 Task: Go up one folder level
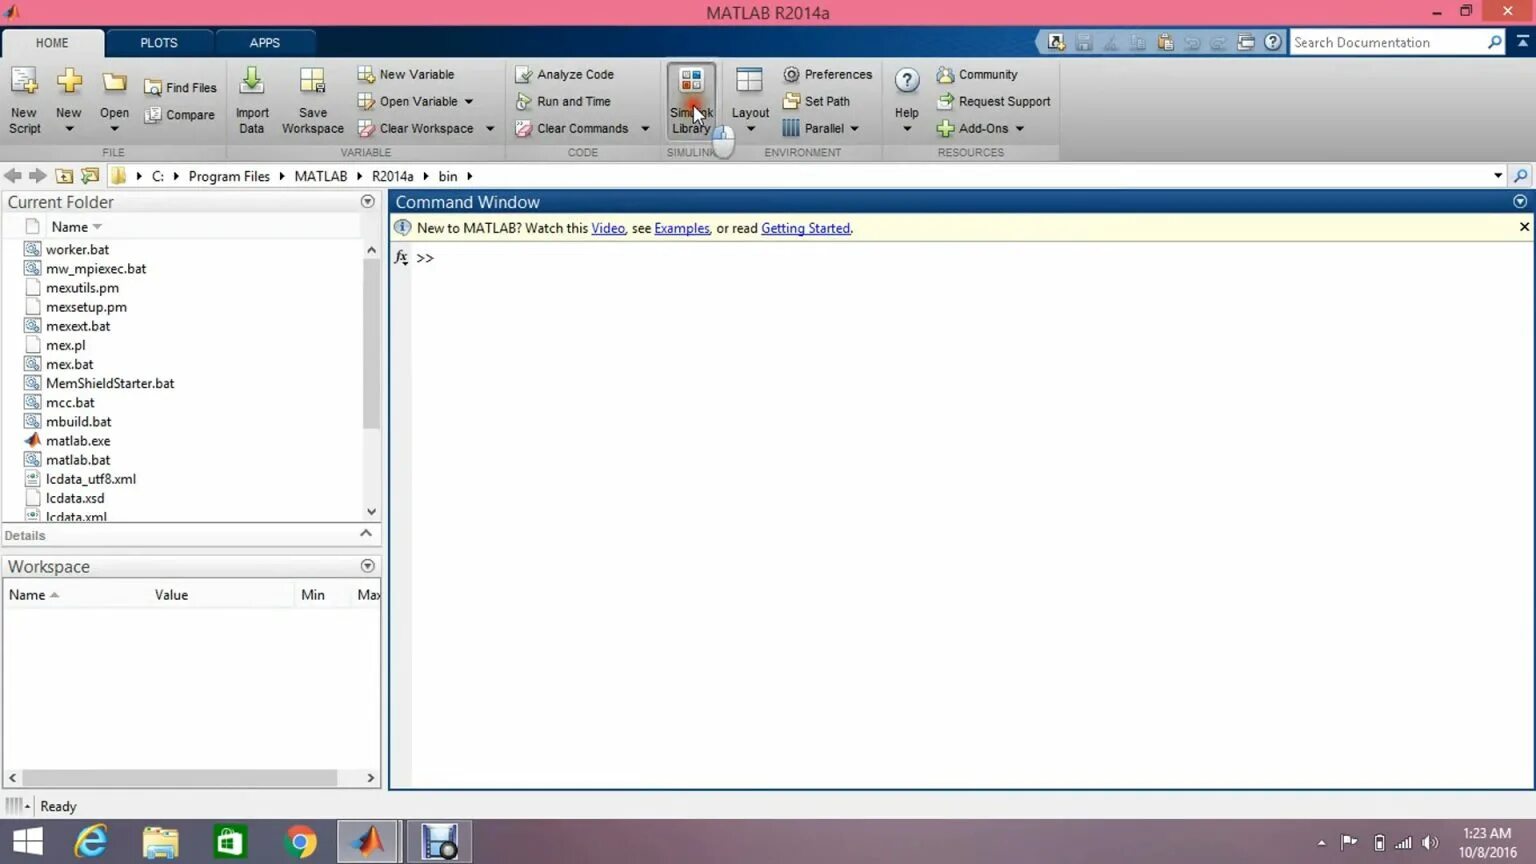pyautogui.click(x=64, y=176)
